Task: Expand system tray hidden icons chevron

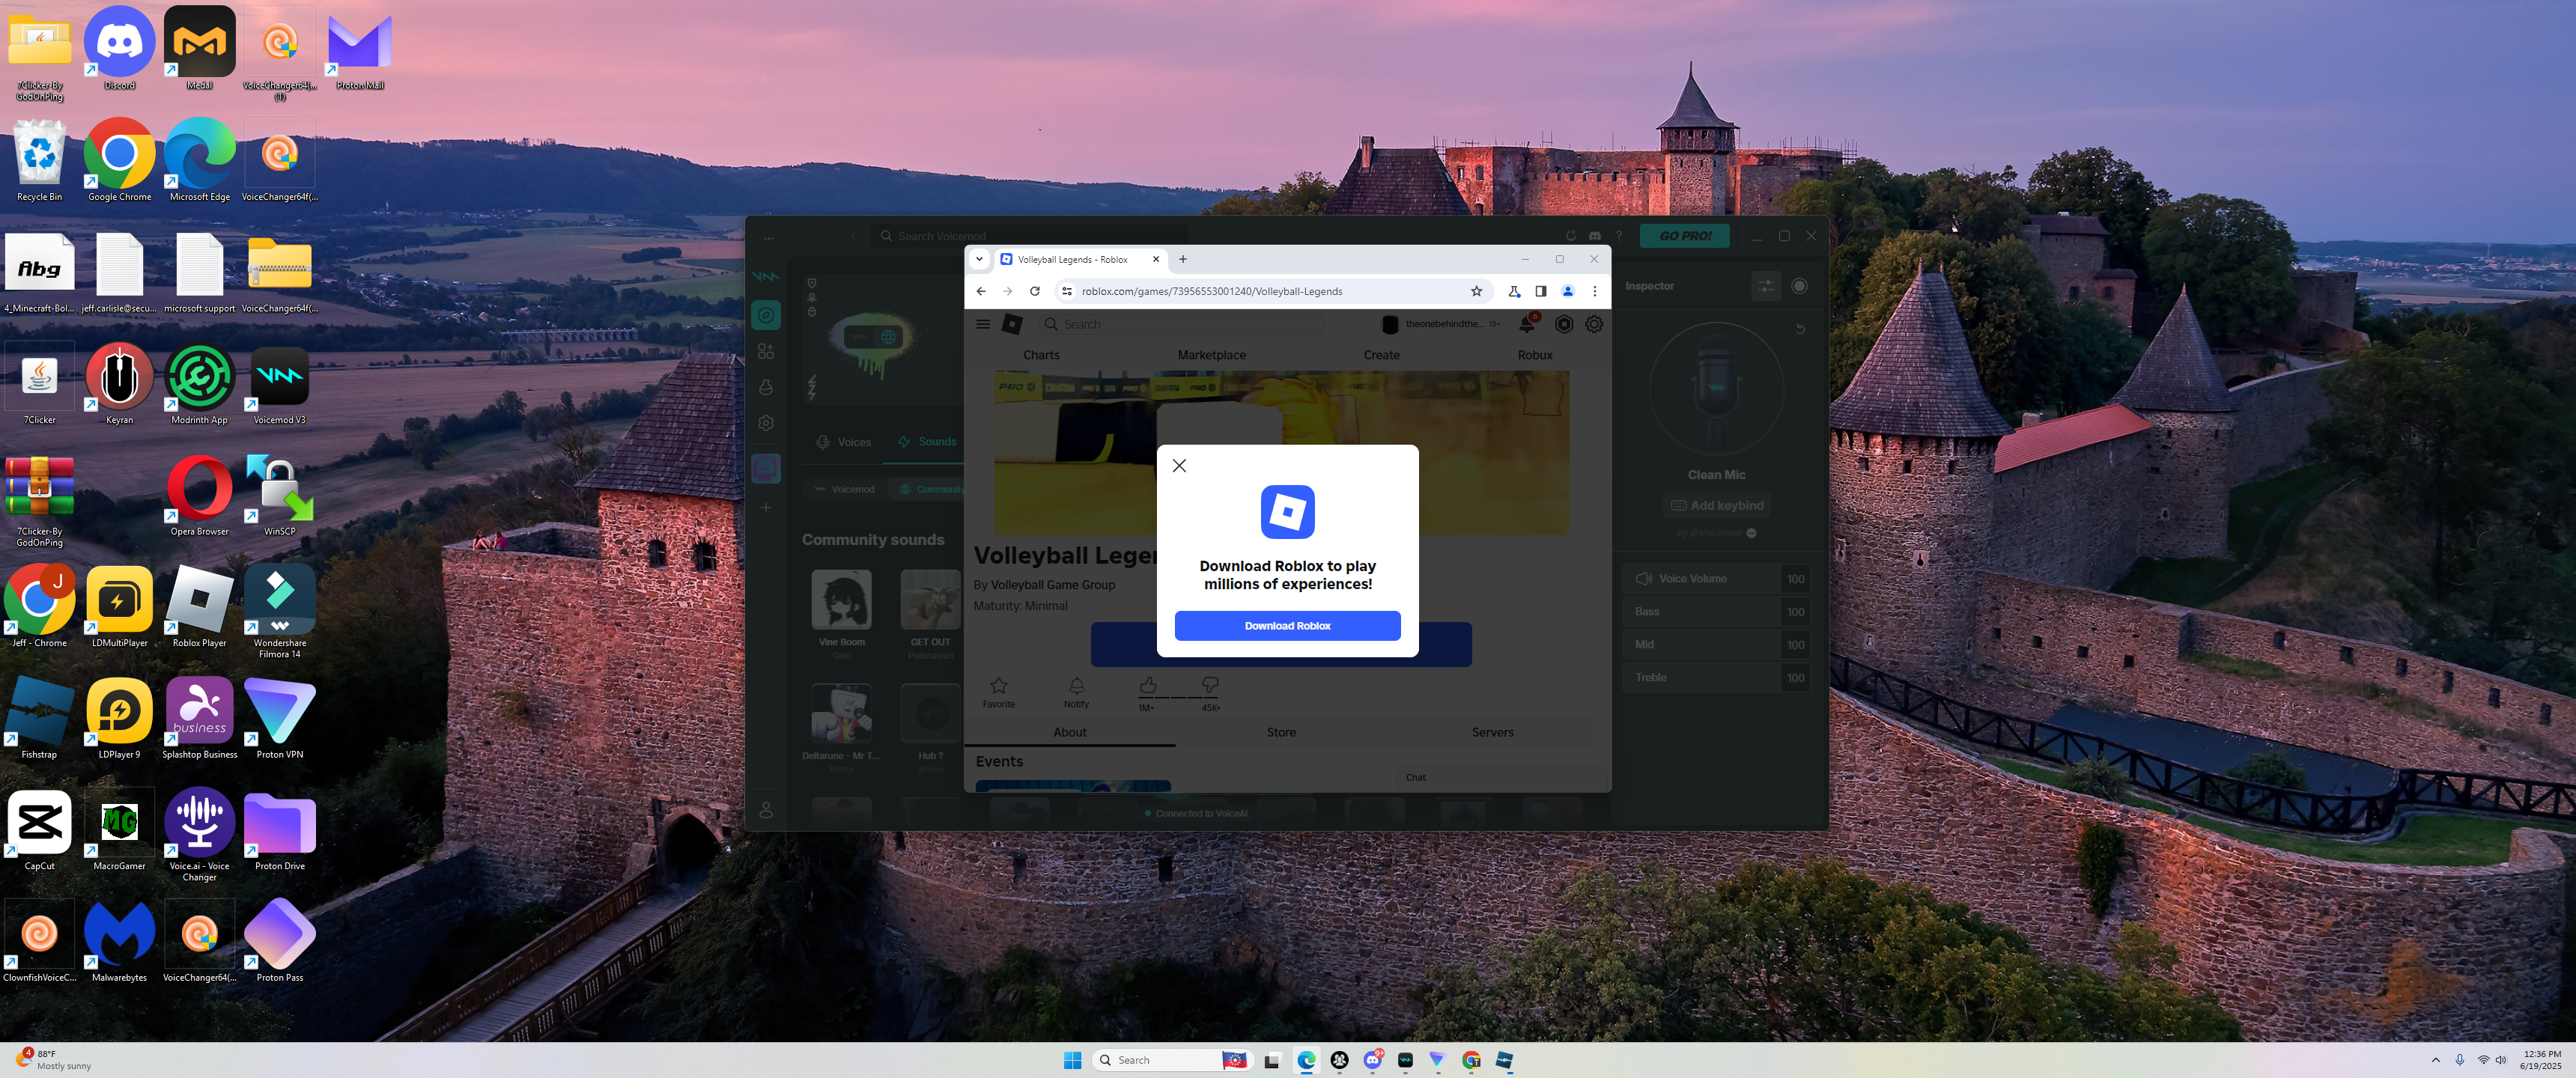Action: pyautogui.click(x=2435, y=1060)
